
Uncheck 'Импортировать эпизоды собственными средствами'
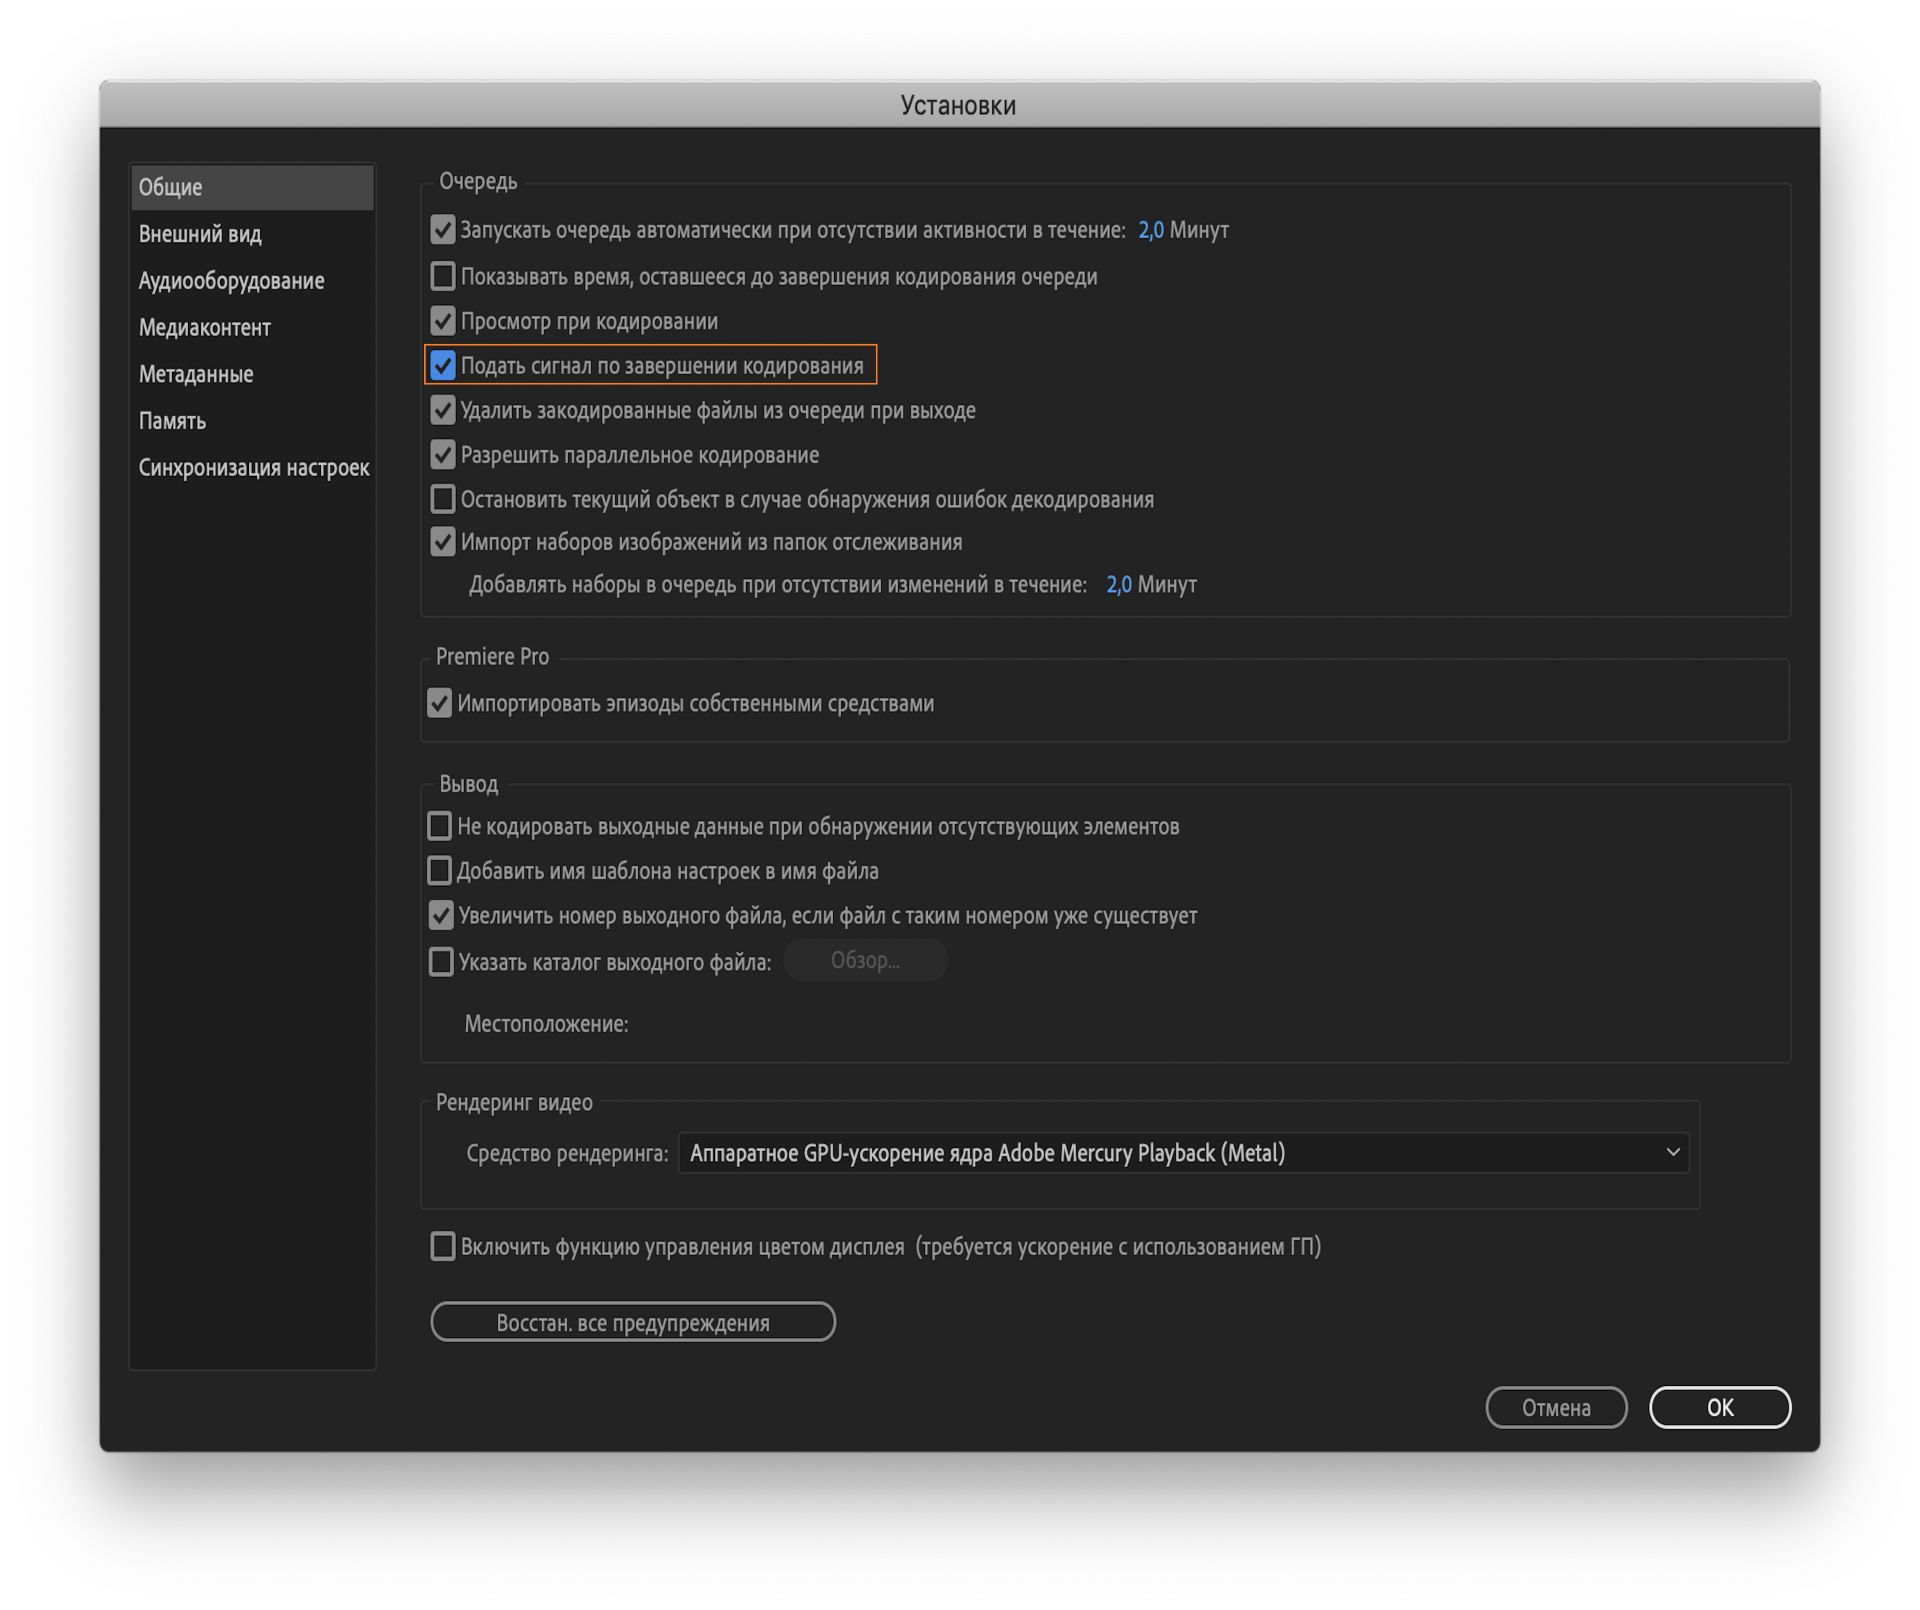point(439,703)
